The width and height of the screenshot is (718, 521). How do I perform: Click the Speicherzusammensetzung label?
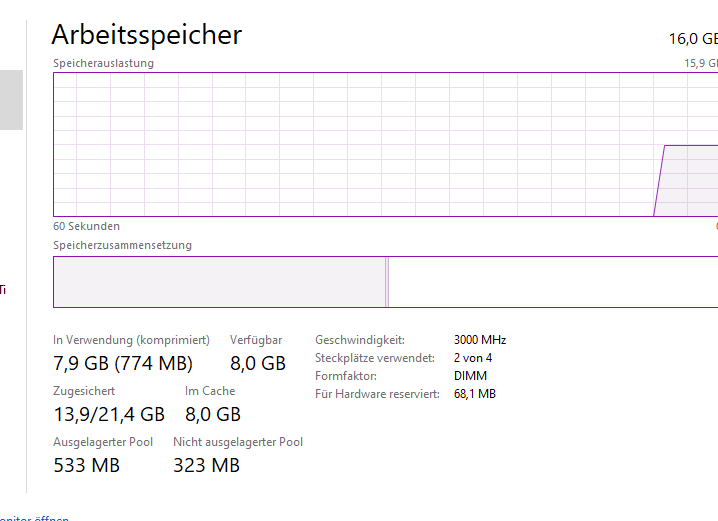coord(122,245)
